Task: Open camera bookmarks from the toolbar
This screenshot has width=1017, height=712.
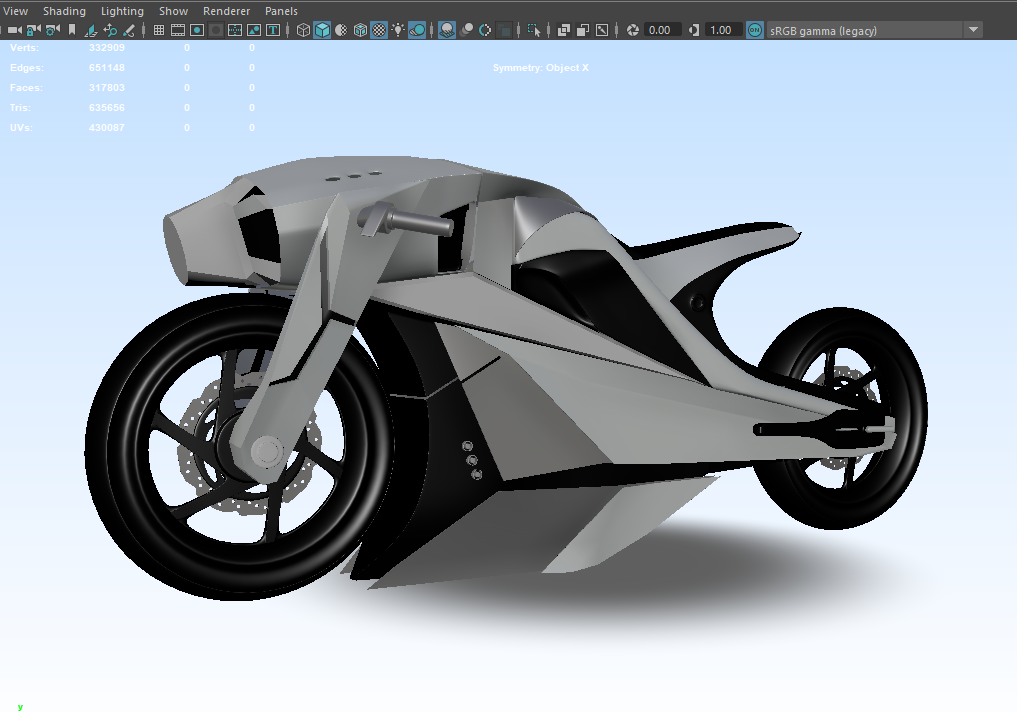Action: click(x=72, y=30)
